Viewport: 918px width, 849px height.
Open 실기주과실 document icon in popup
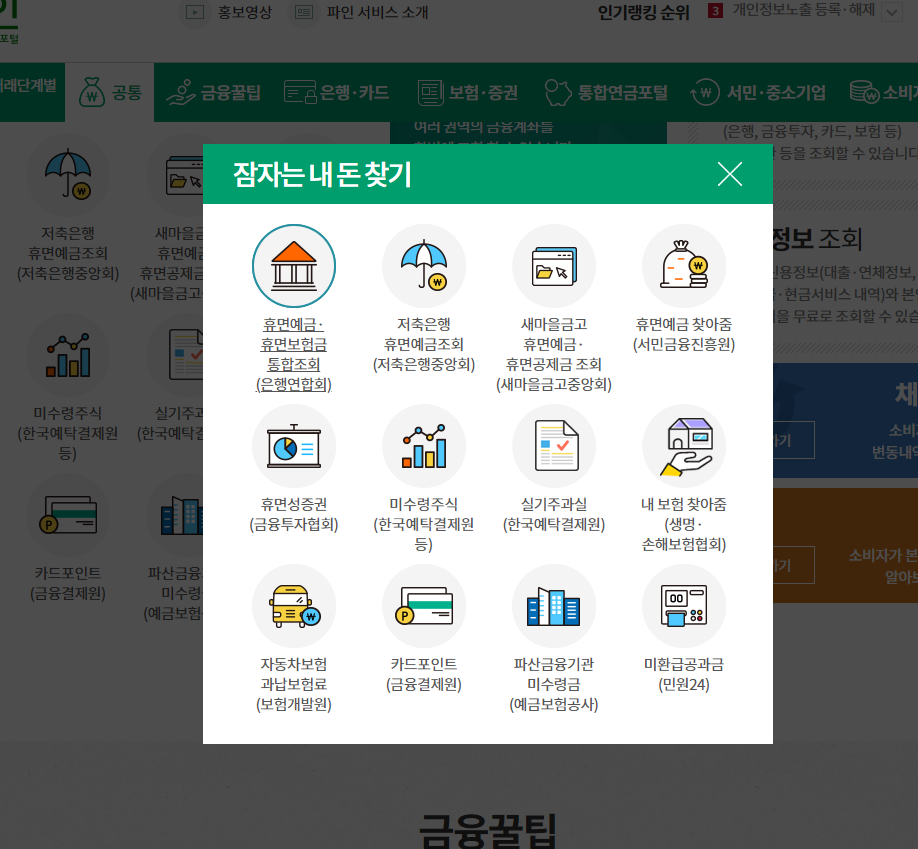pyautogui.click(x=554, y=446)
